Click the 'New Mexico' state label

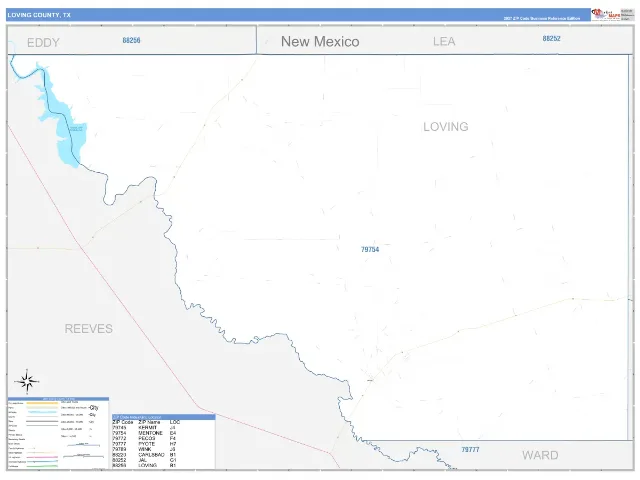coord(320,41)
